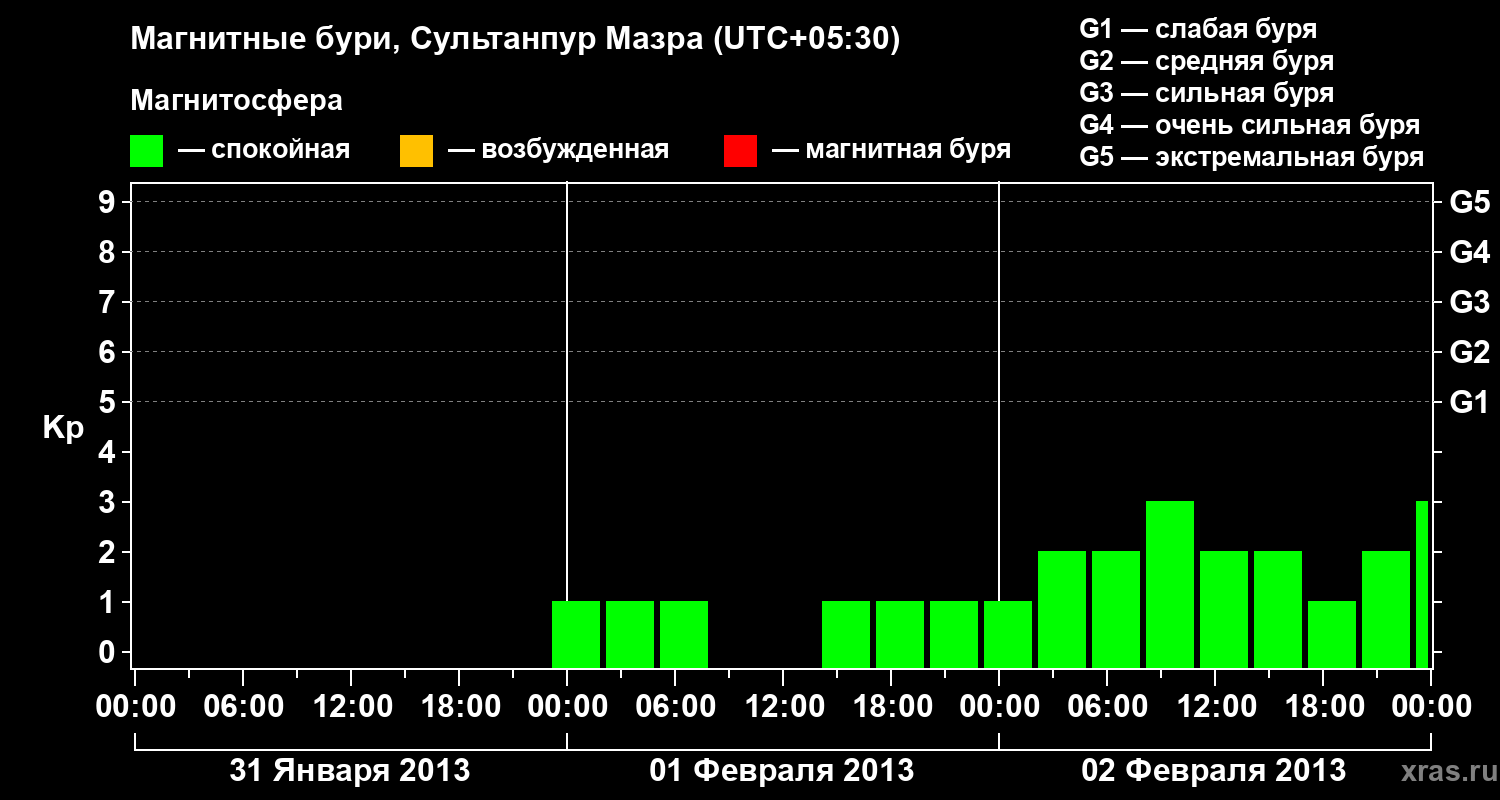1500x800 pixels.
Task: Click the '— возбужденная' legend label
Action: tap(558, 150)
